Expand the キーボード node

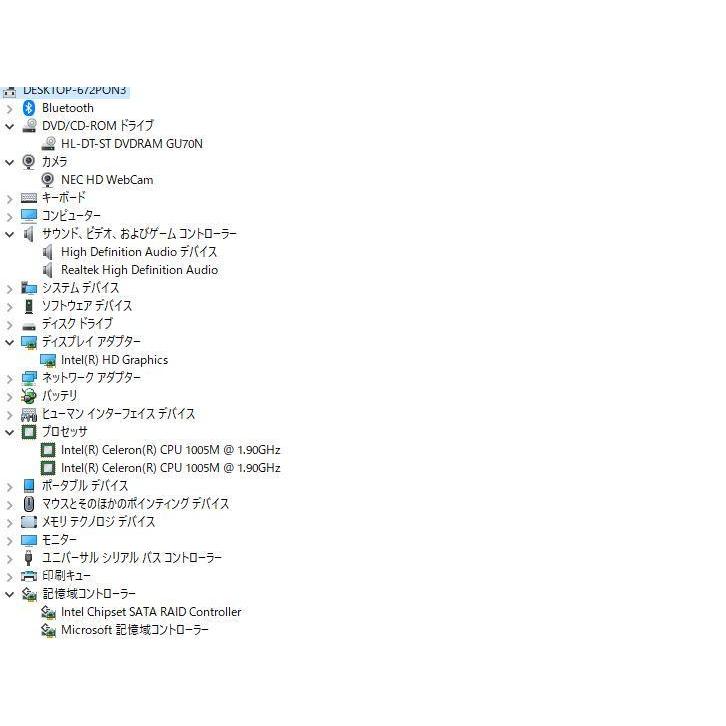[x=9, y=200]
